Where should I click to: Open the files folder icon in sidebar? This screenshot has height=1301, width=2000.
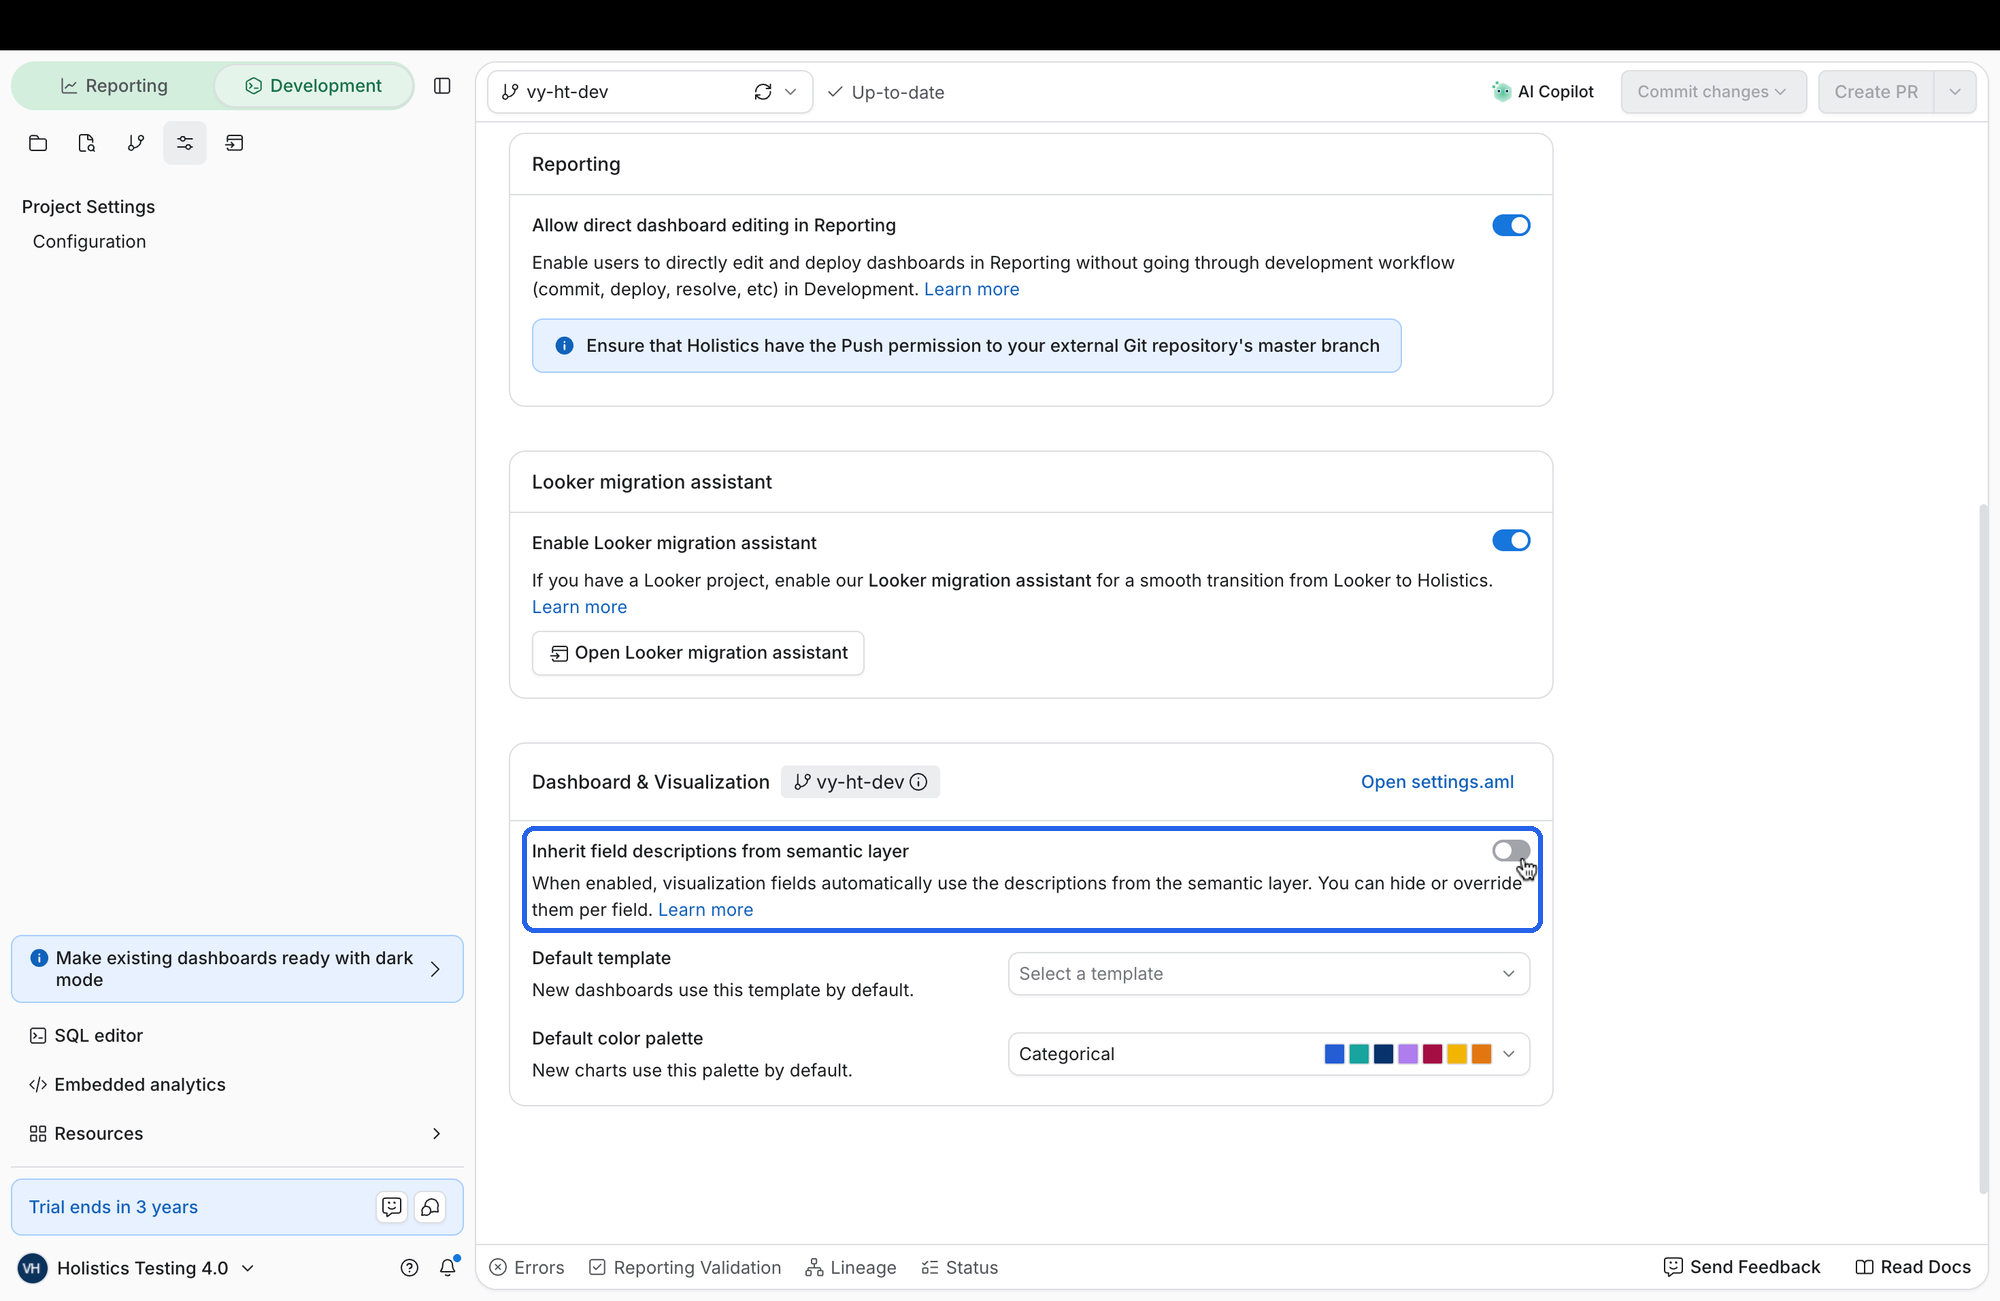38,143
